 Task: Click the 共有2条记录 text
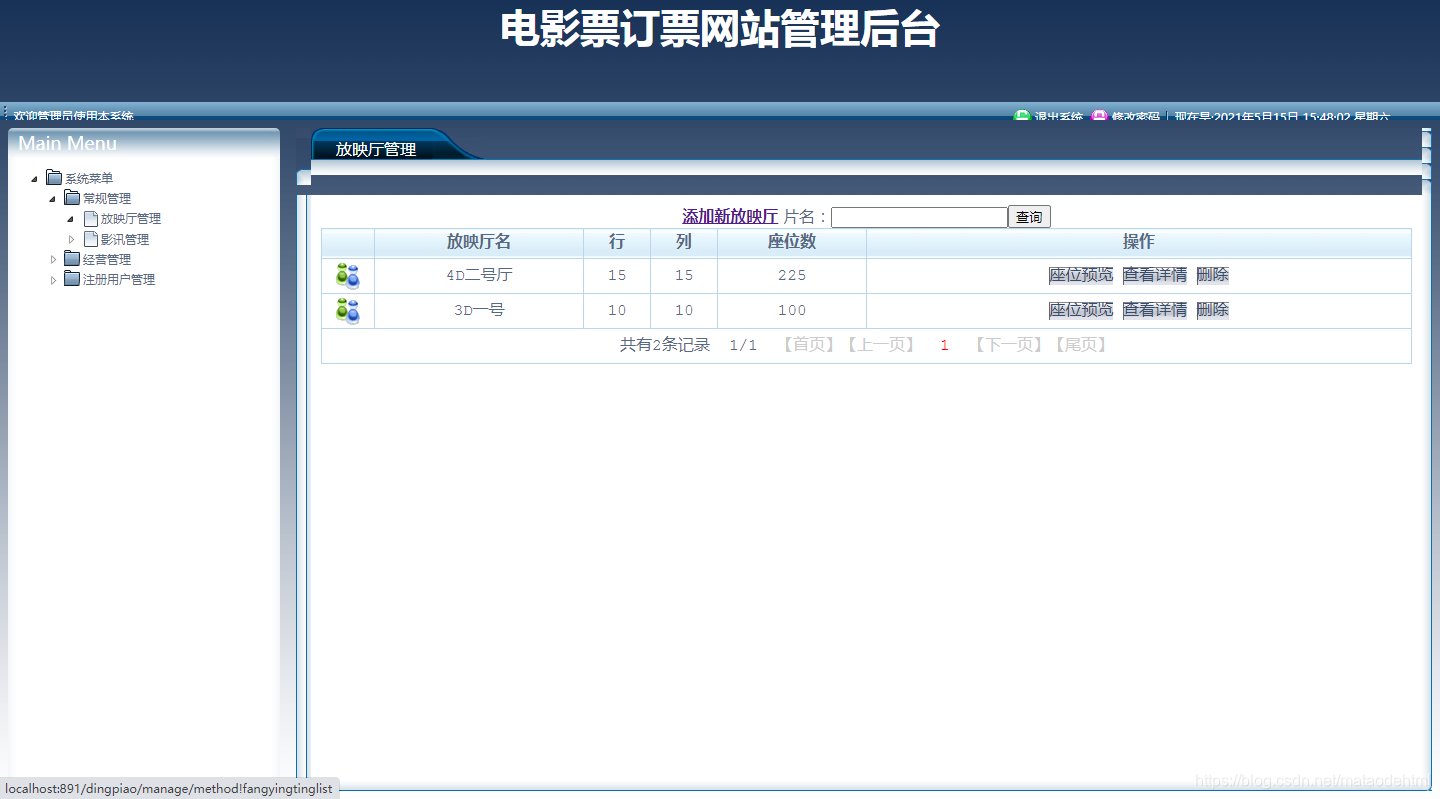[x=665, y=345]
